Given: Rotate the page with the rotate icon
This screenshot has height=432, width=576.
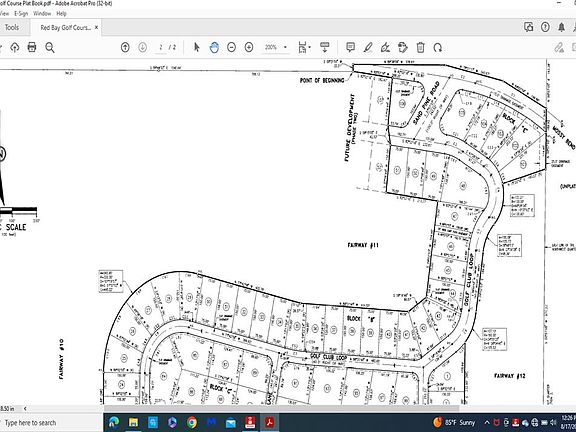Looking at the screenshot, I should coord(438,47).
